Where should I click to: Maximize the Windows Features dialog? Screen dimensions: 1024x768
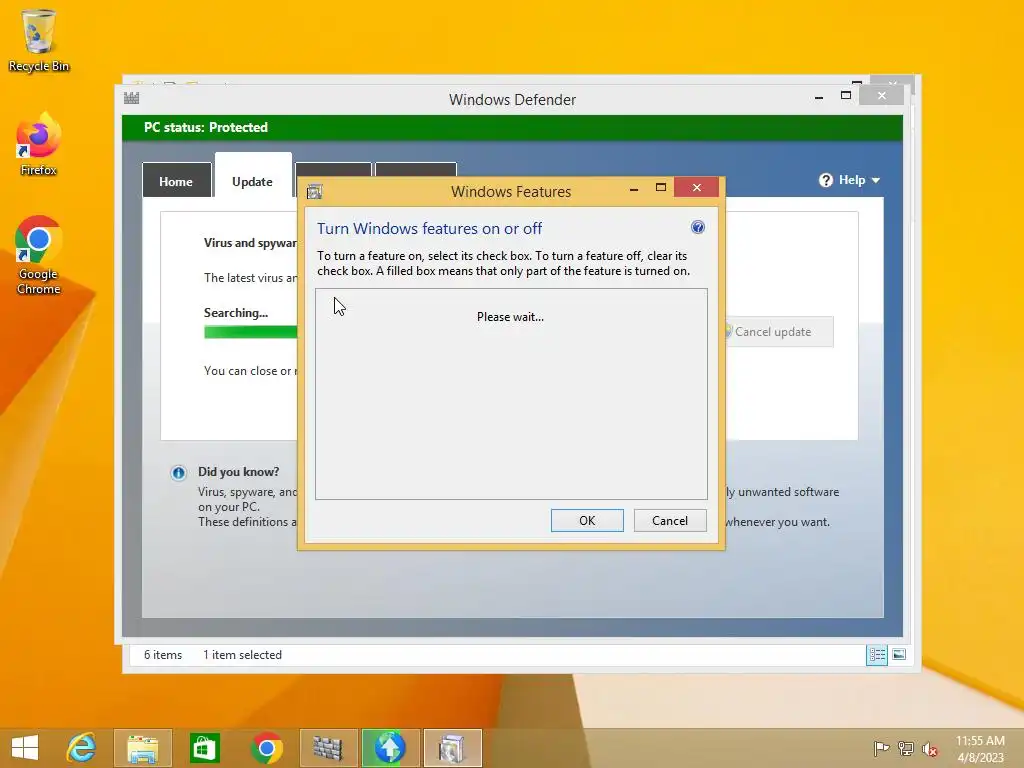click(x=661, y=188)
